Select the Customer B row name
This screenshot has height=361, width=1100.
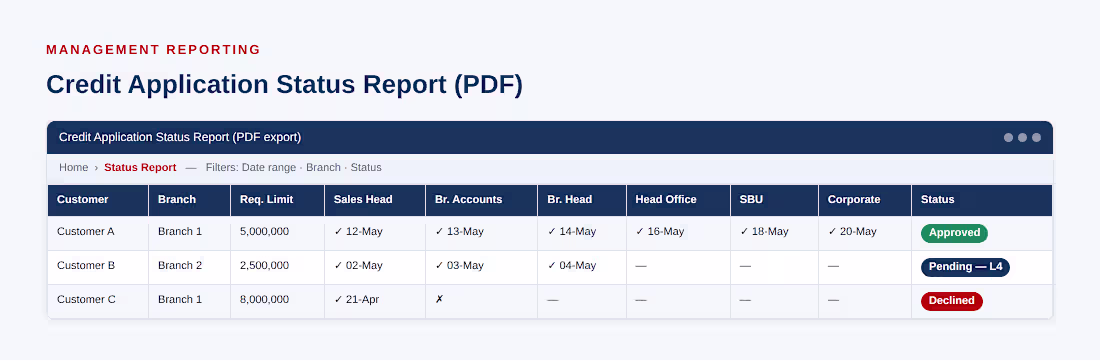(86, 266)
